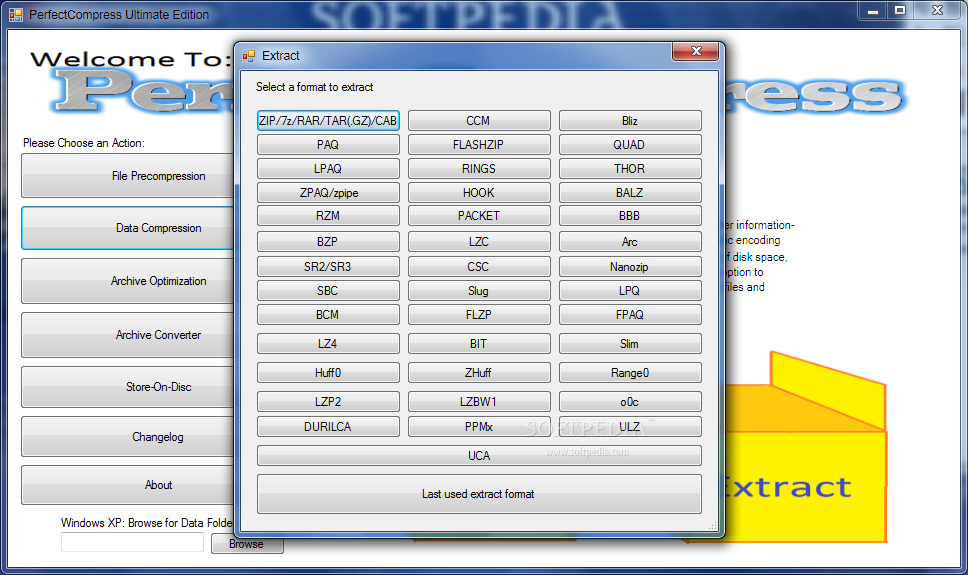Select the Range0 format
This screenshot has width=968, height=575.
[x=630, y=372]
